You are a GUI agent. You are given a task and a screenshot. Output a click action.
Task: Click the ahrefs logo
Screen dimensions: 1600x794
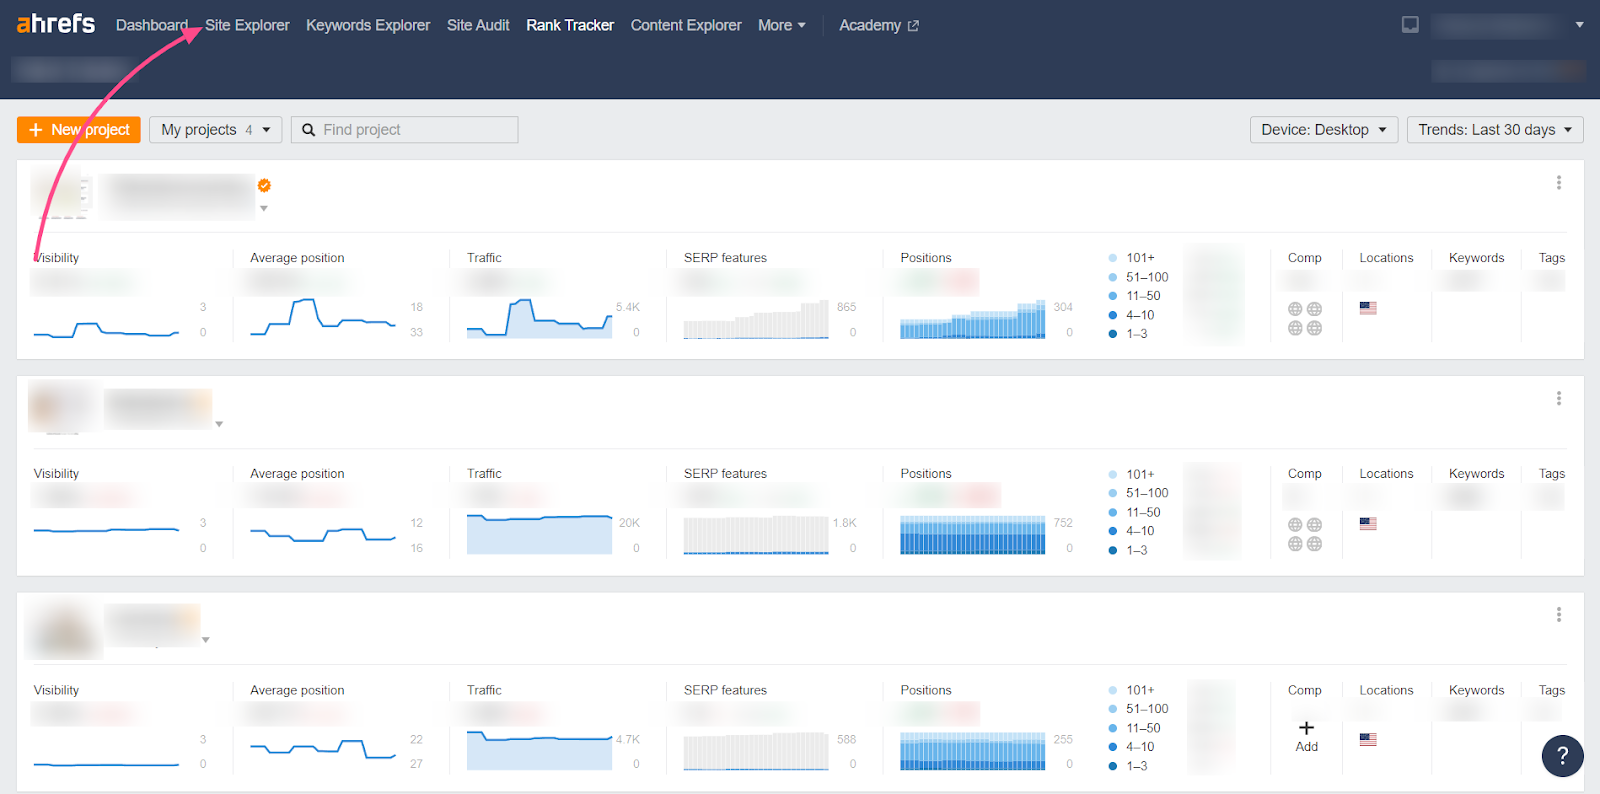(x=56, y=24)
